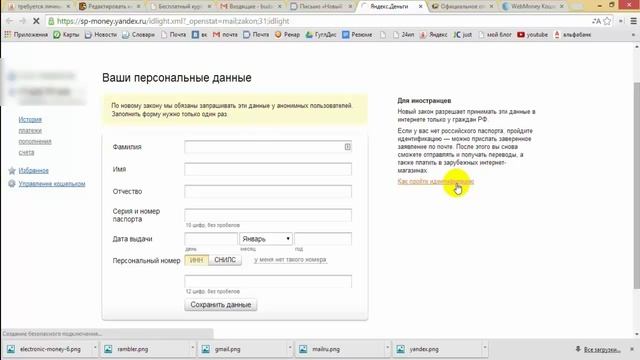
Task: Switch to the Яндекс.Деньги tab
Action: pos(390,6)
